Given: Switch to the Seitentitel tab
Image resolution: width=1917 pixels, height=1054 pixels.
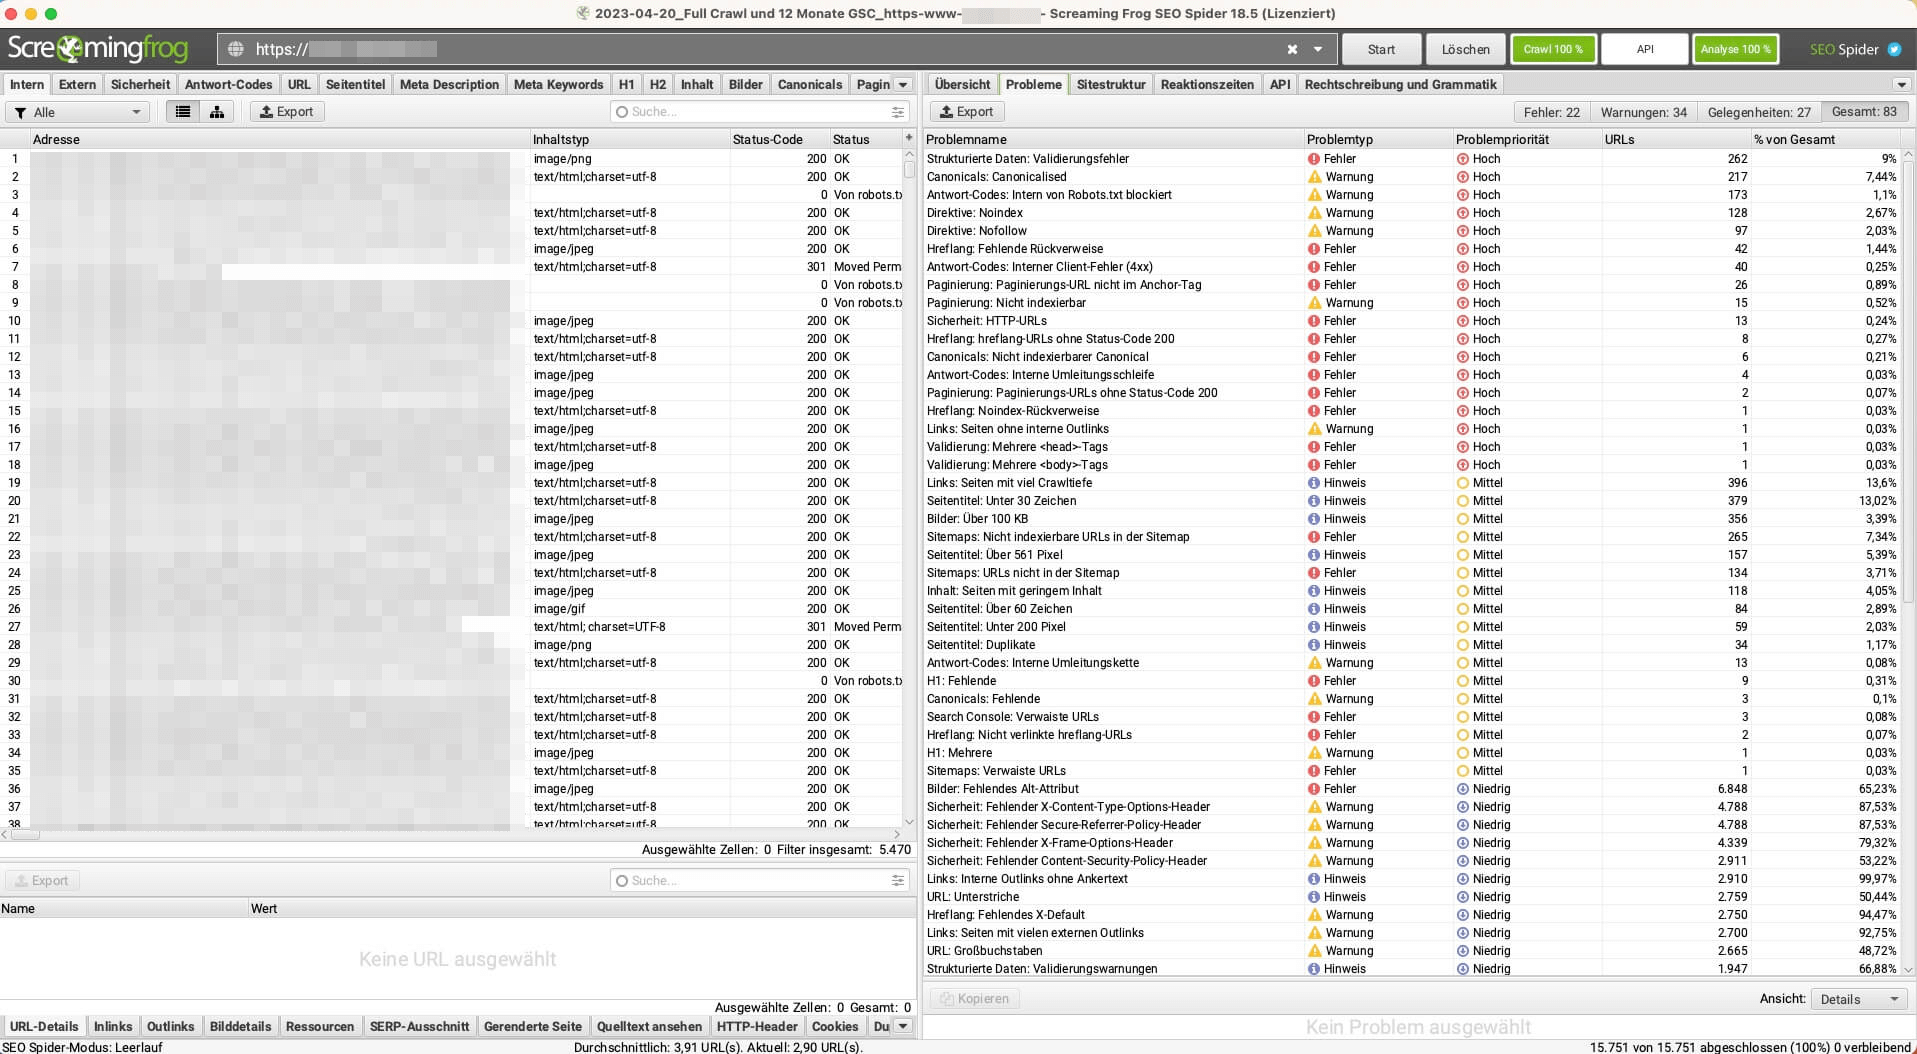Looking at the screenshot, I should click(355, 85).
